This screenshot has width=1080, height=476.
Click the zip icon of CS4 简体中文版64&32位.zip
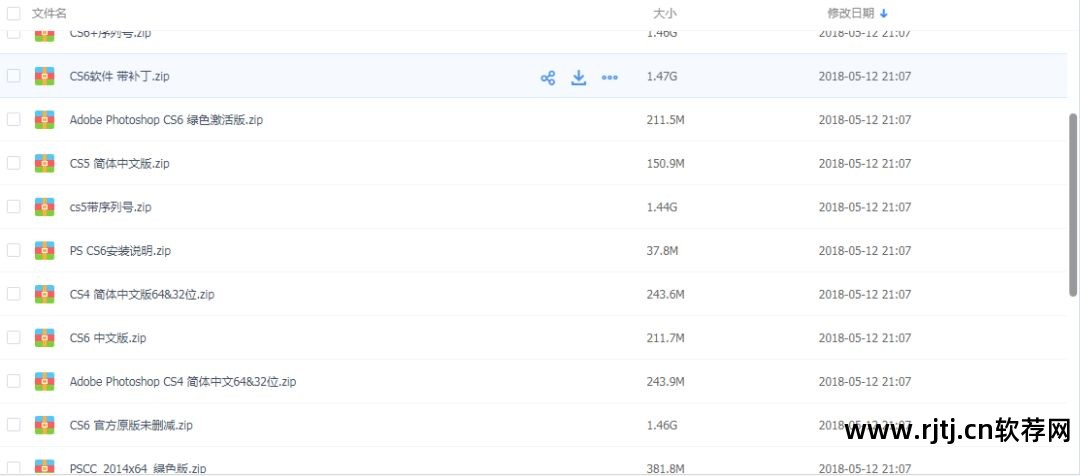coord(45,294)
